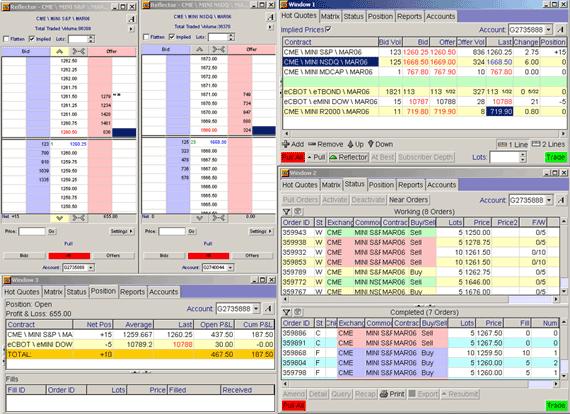Click clear-filter icon above Completed orders

(297, 312)
